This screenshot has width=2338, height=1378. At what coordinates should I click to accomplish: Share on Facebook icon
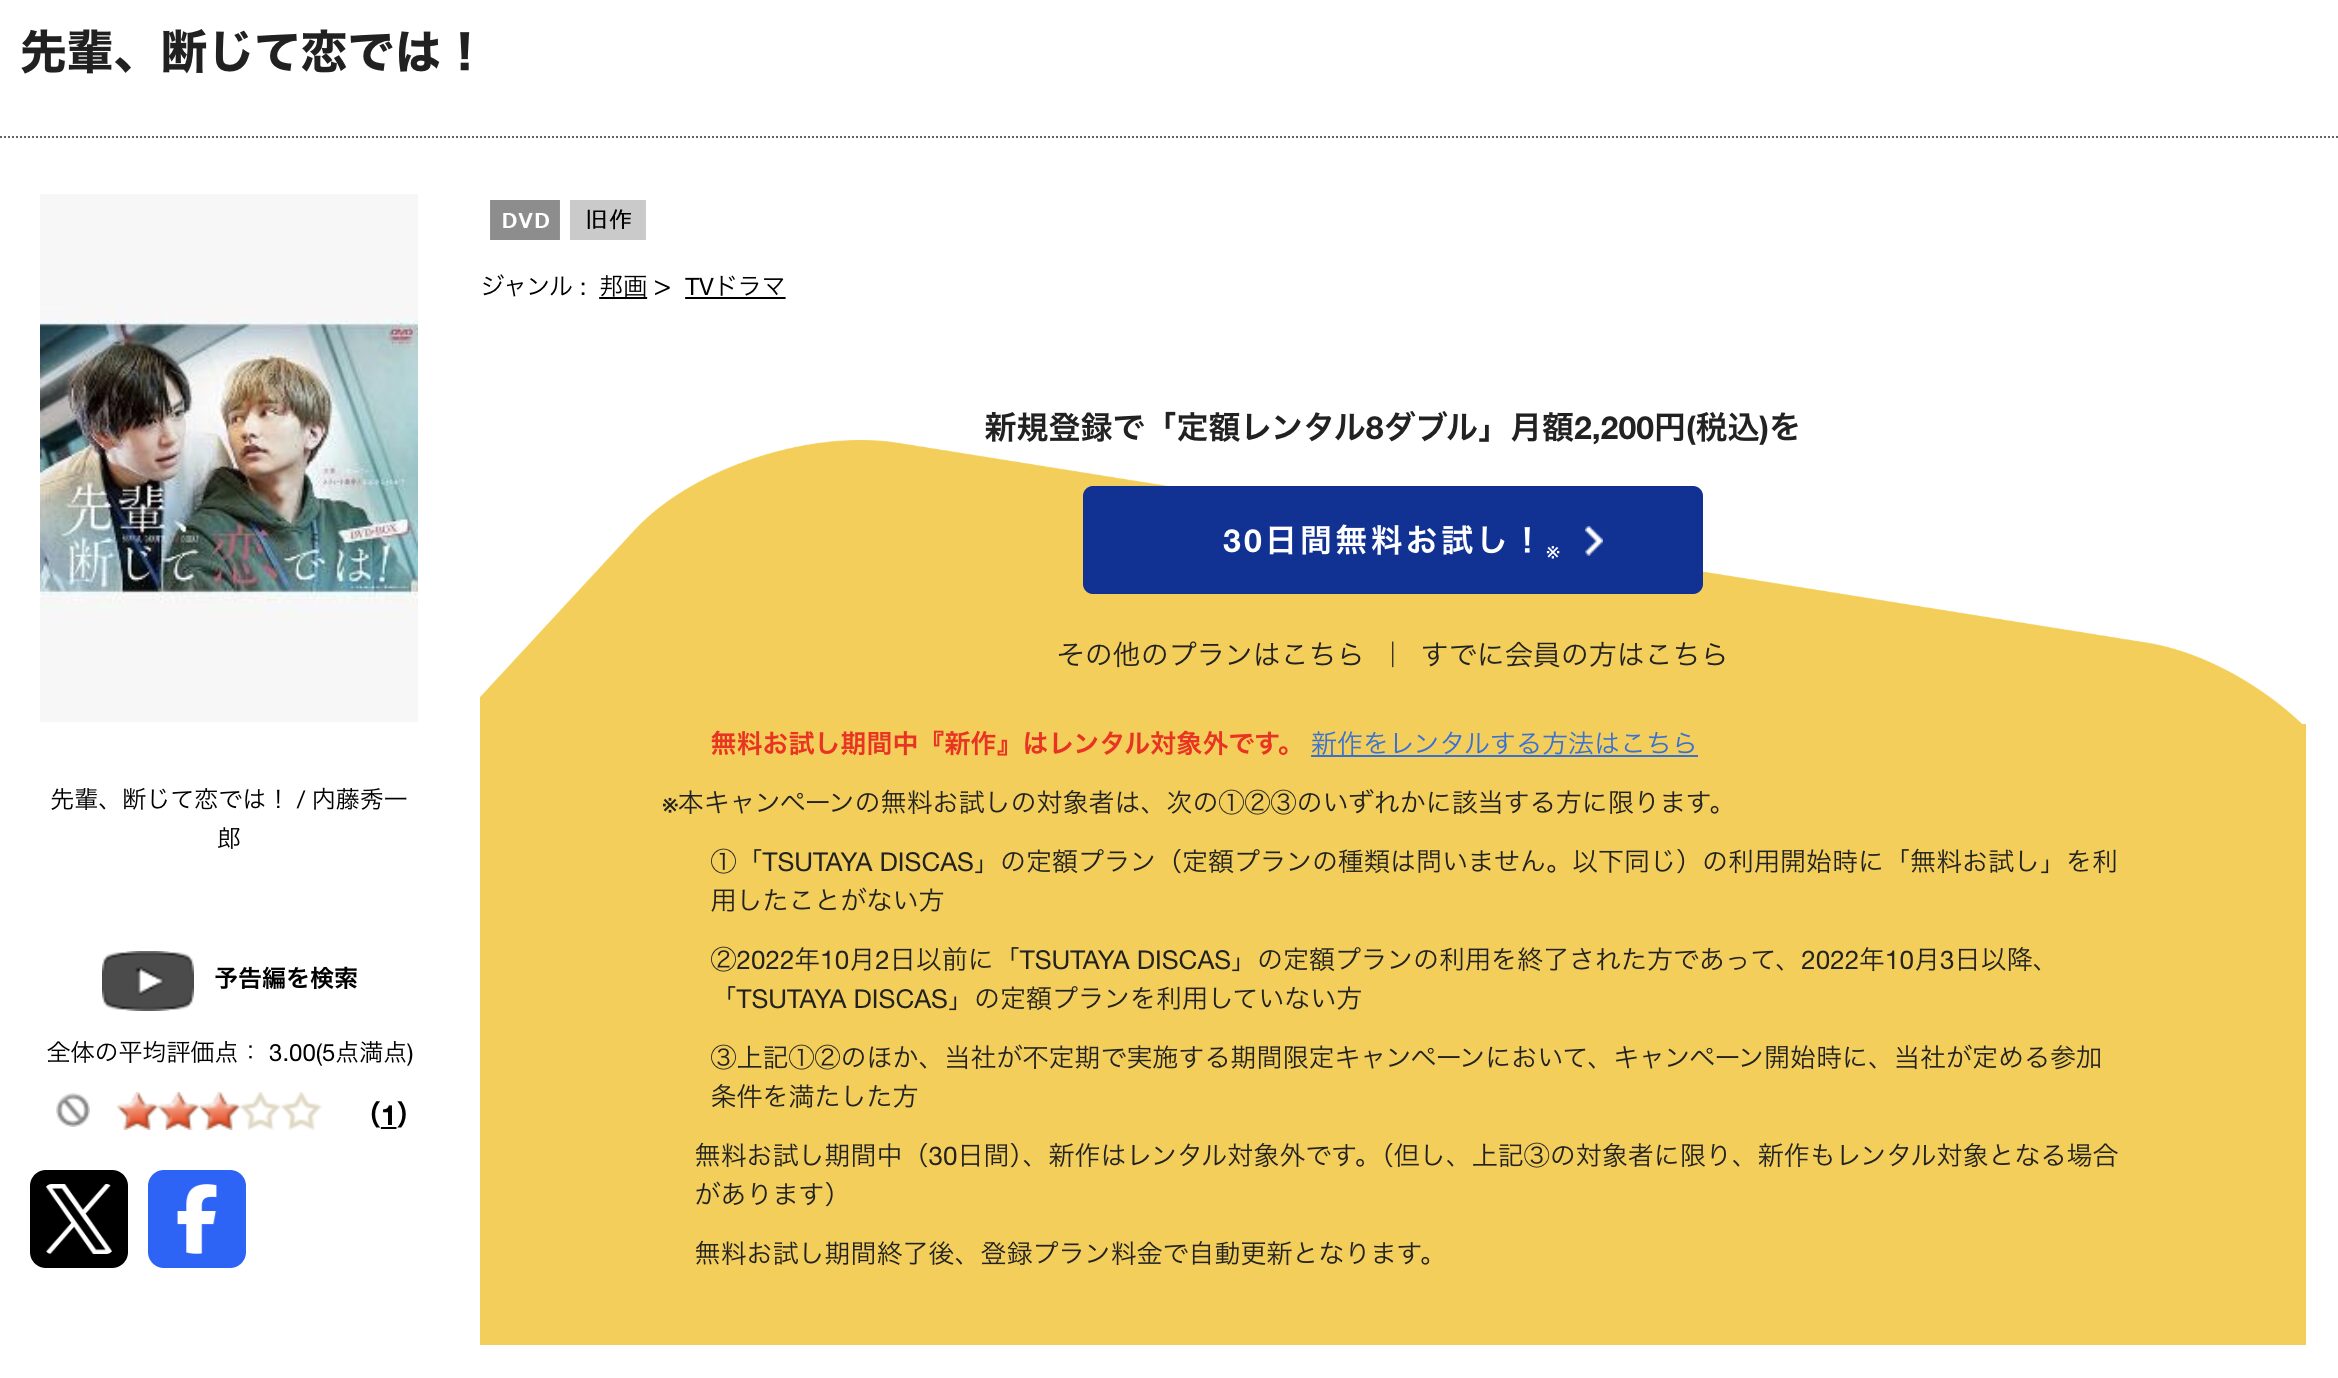click(x=197, y=1218)
